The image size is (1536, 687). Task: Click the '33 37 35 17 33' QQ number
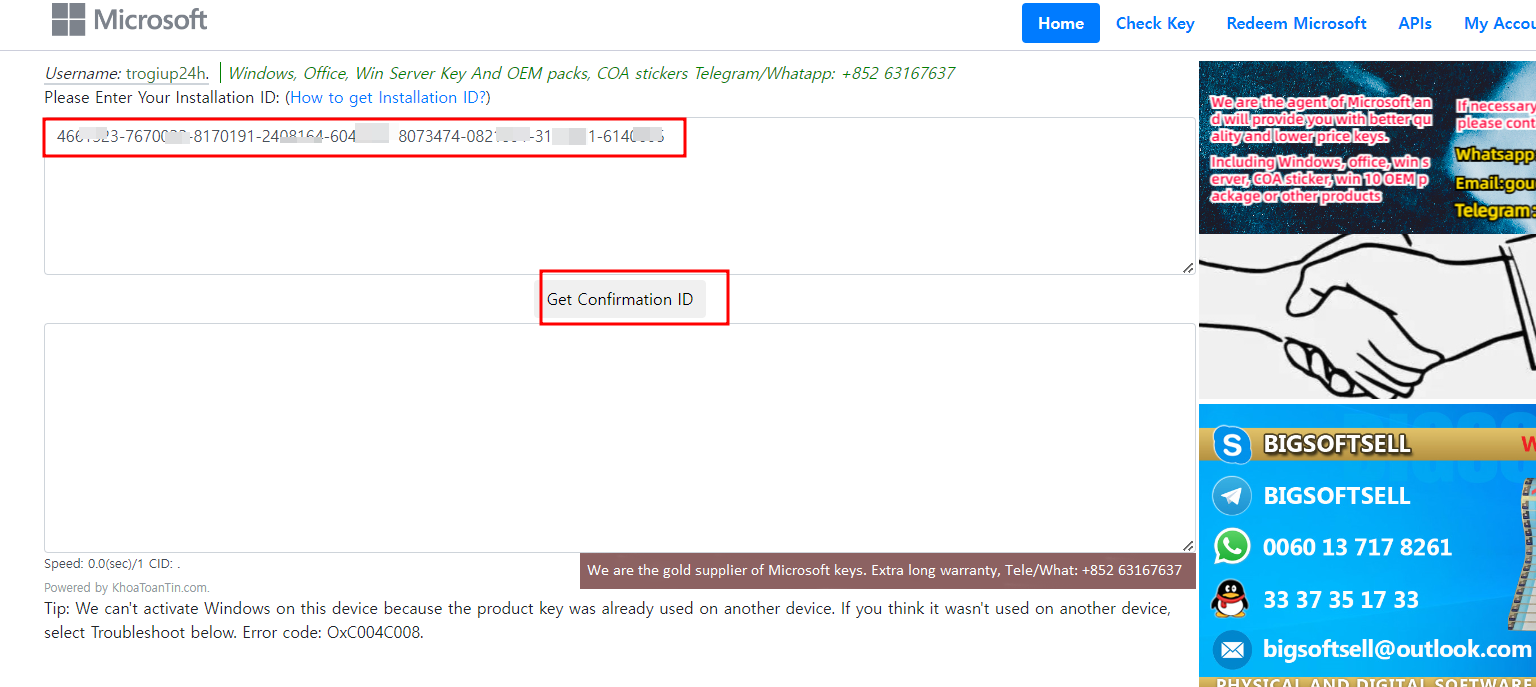click(x=1341, y=600)
